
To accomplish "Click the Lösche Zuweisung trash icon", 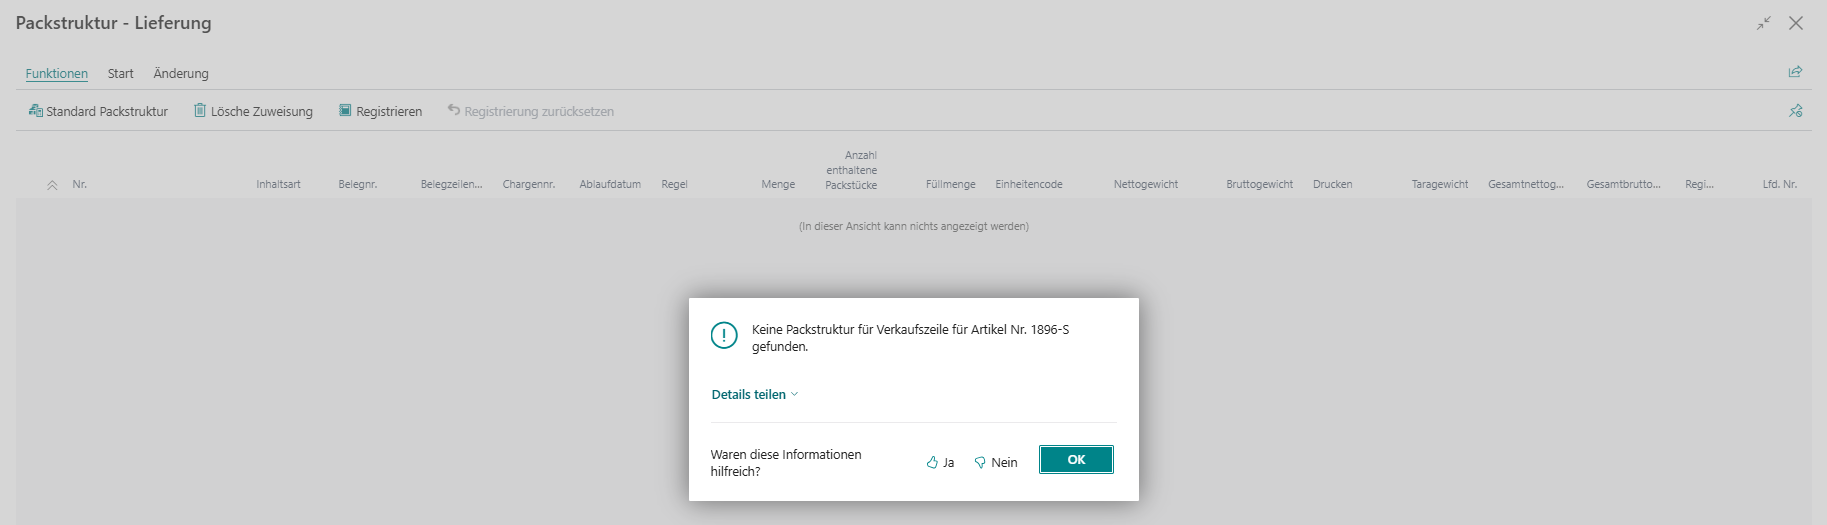I will (200, 111).
